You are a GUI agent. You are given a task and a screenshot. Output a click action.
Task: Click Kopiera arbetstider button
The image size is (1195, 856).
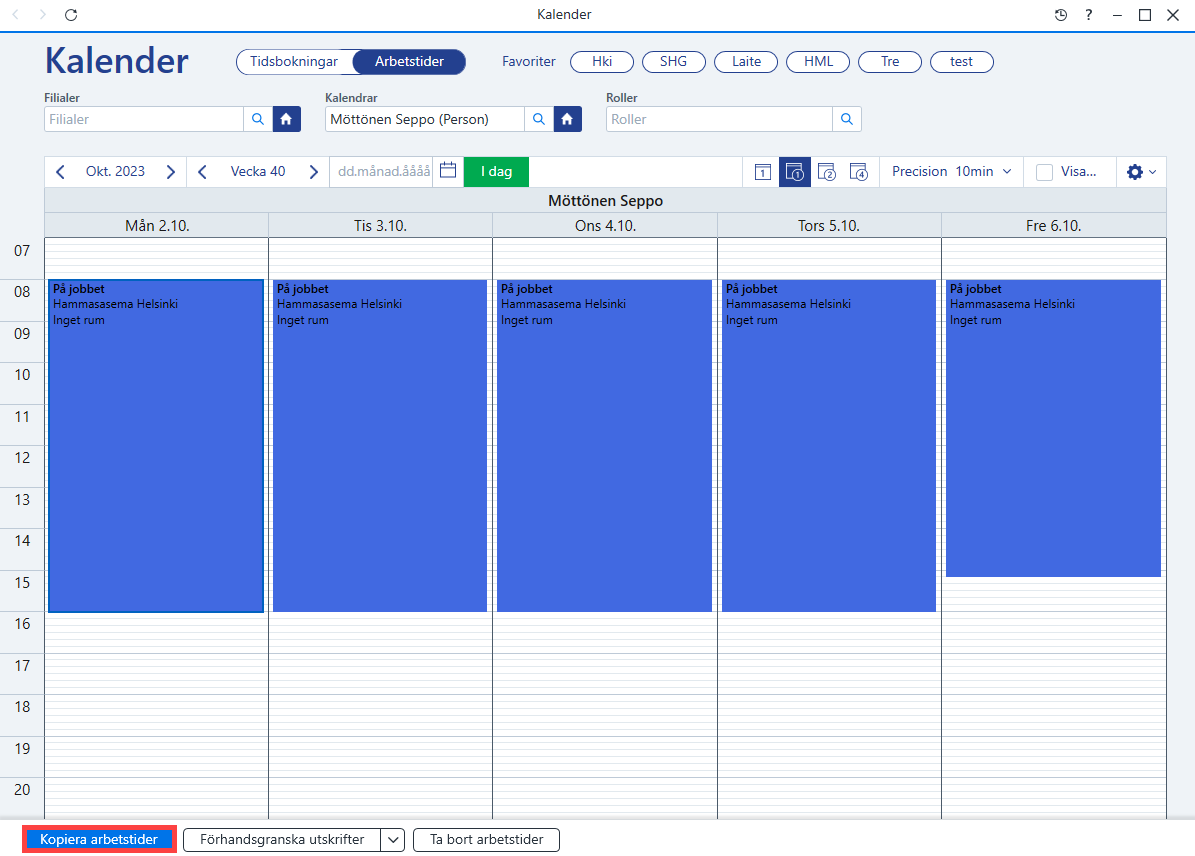click(99, 839)
